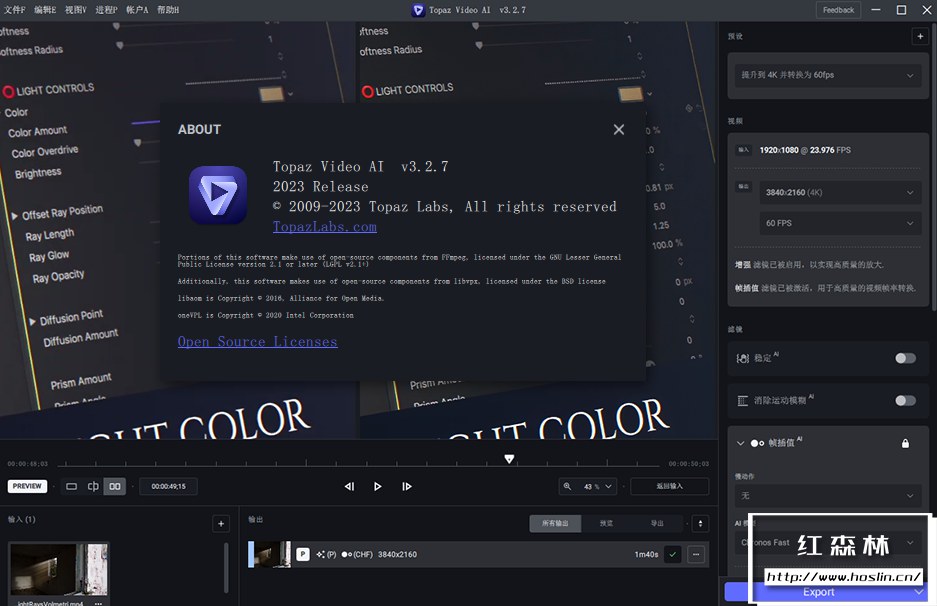937x606 pixels.
Task: Open the 帮助H menu
Action: click(x=168, y=10)
